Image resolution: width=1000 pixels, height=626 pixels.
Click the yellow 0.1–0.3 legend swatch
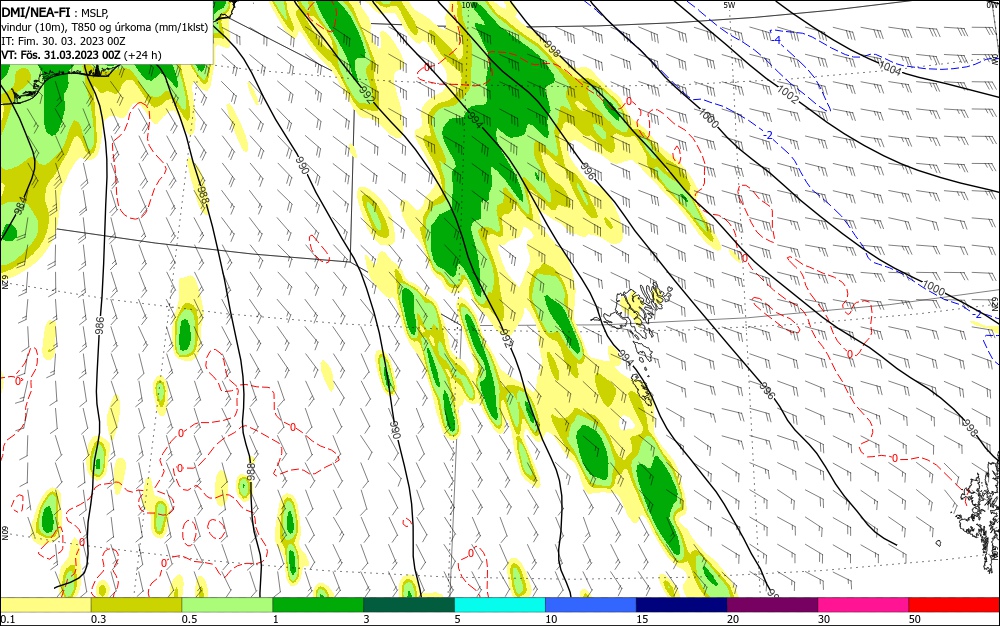coord(45,605)
